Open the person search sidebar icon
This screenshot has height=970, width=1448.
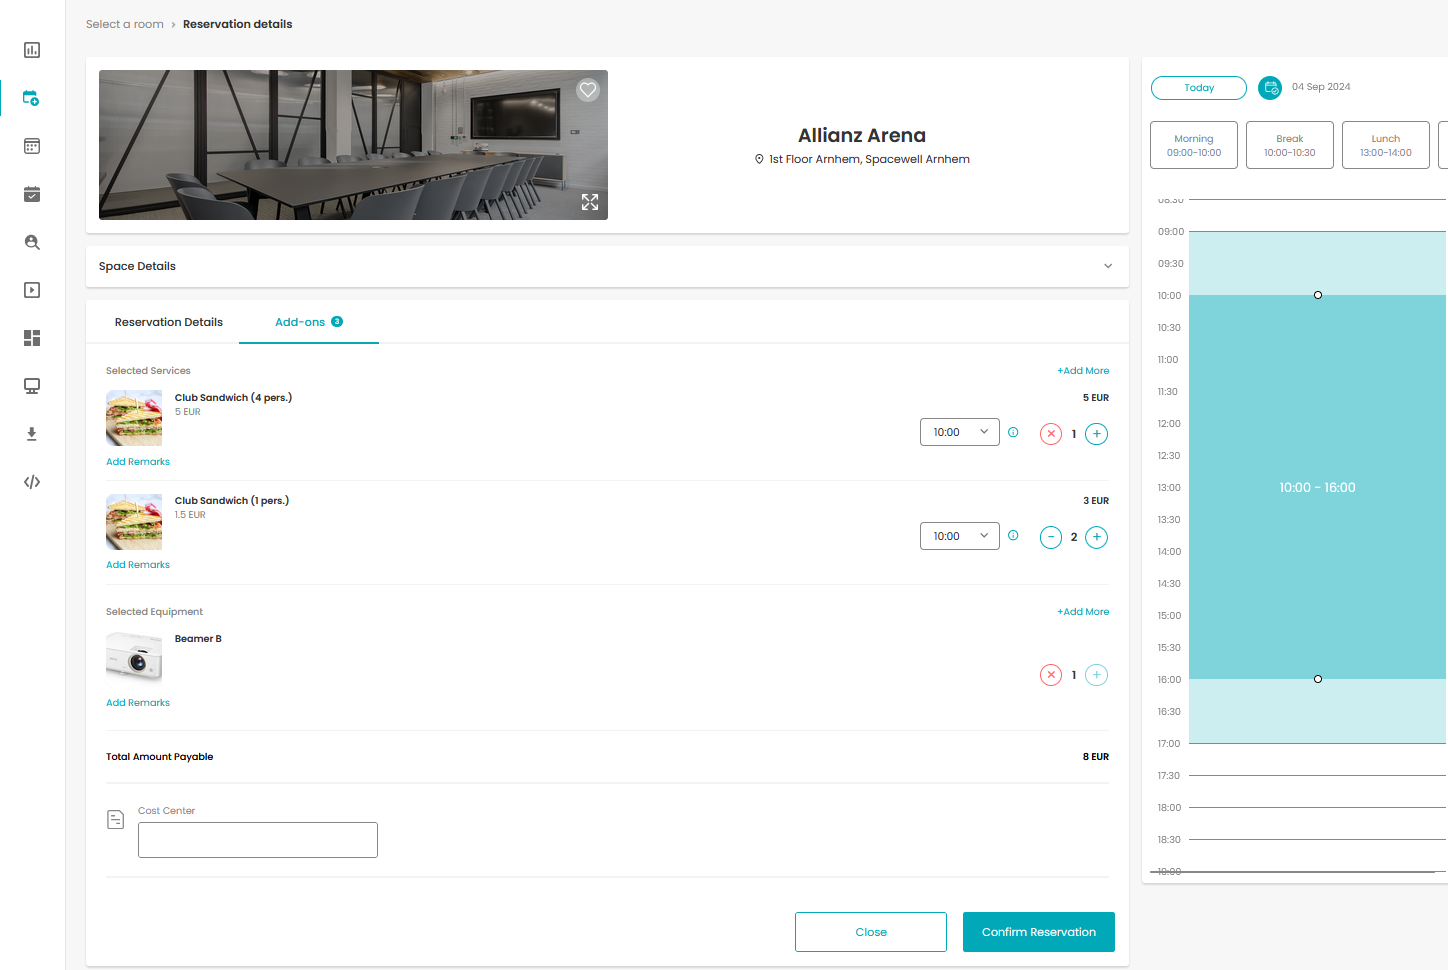[x=32, y=242]
